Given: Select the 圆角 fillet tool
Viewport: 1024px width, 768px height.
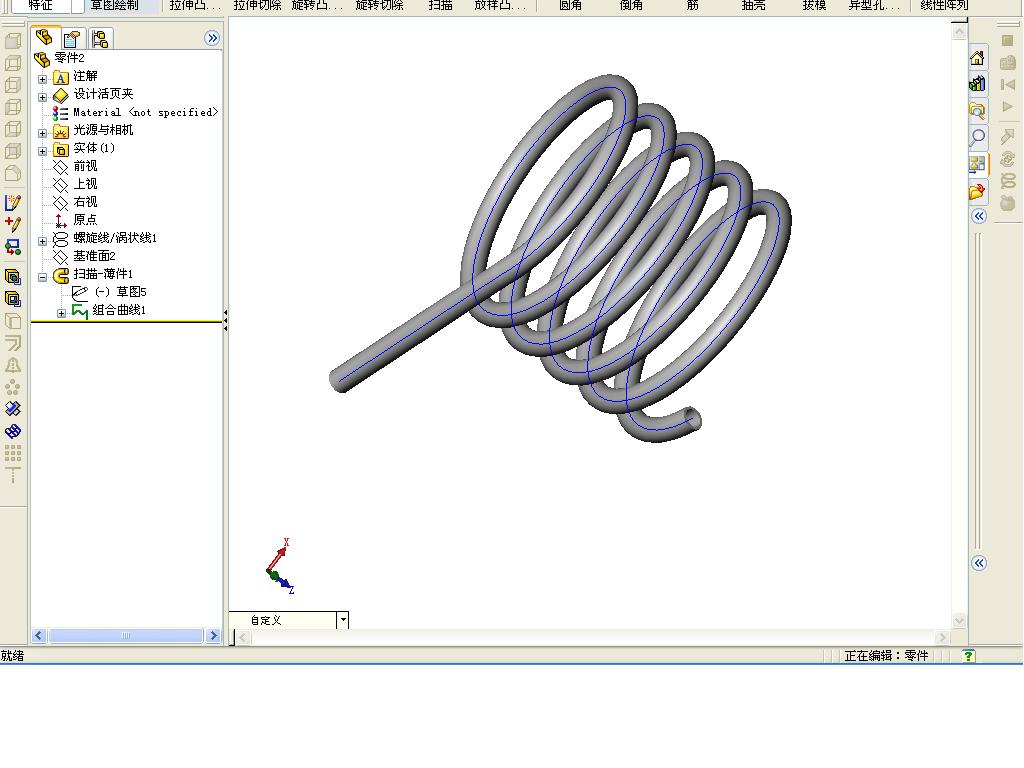Looking at the screenshot, I should click(570, 6).
